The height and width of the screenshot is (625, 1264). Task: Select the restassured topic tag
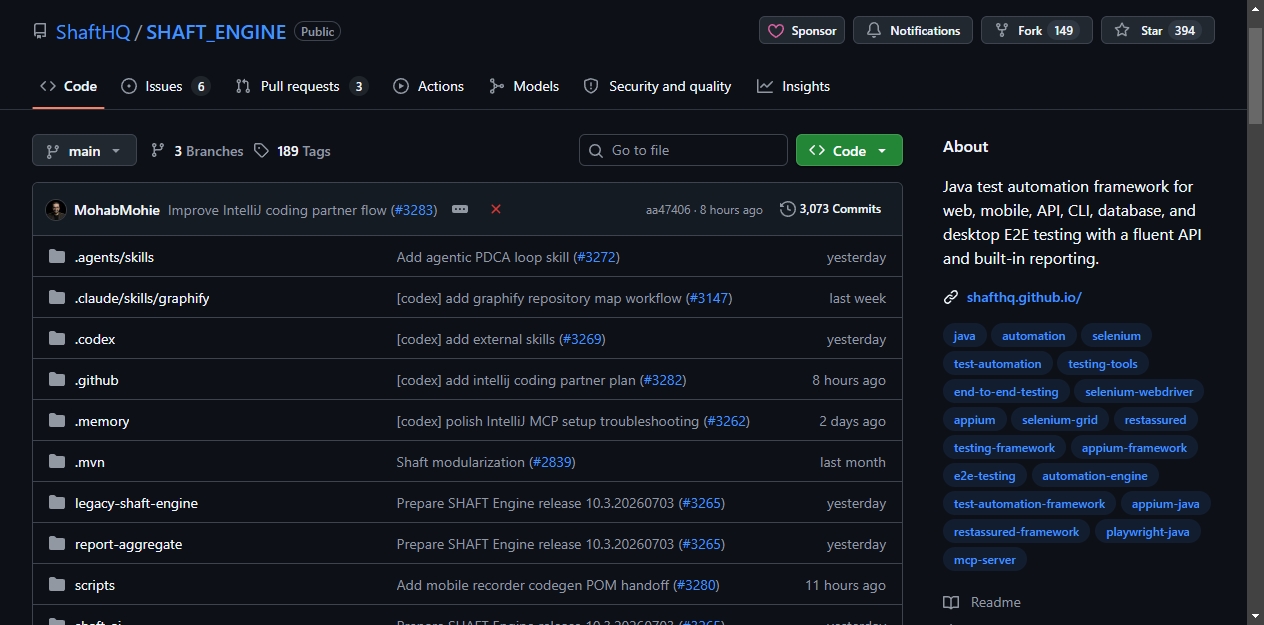[1155, 420]
